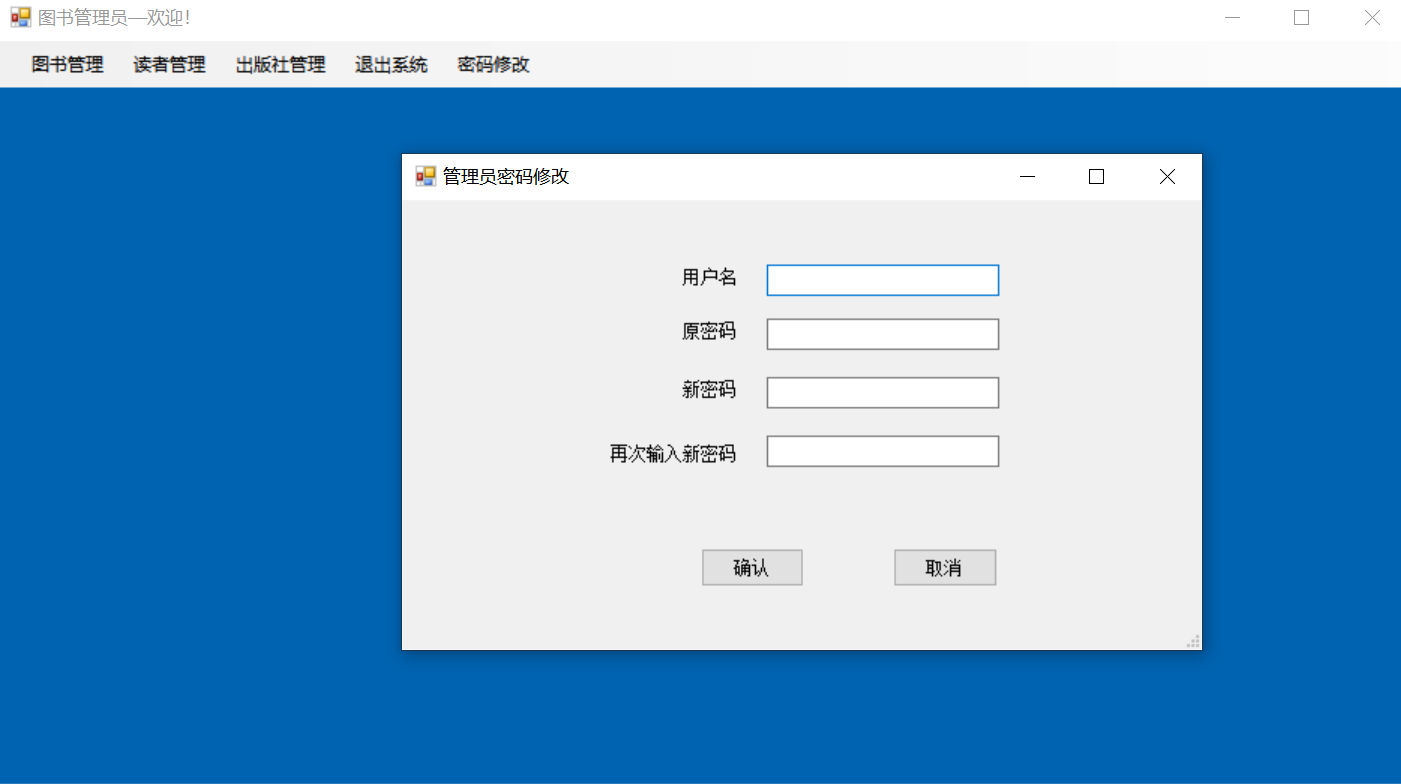
Task: Click the 取消 button to cancel
Action: [x=945, y=567]
